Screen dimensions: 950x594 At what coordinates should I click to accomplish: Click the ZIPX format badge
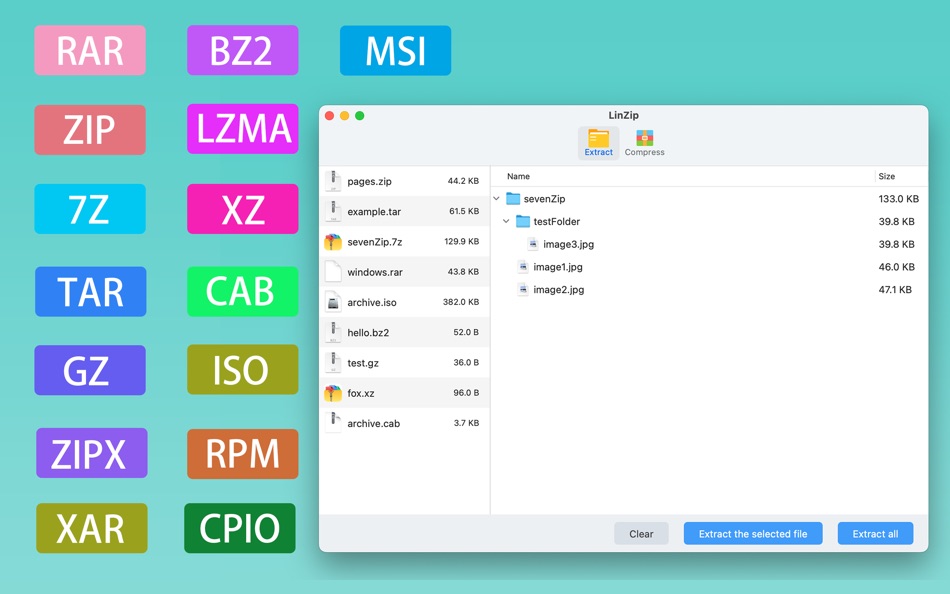click(91, 453)
